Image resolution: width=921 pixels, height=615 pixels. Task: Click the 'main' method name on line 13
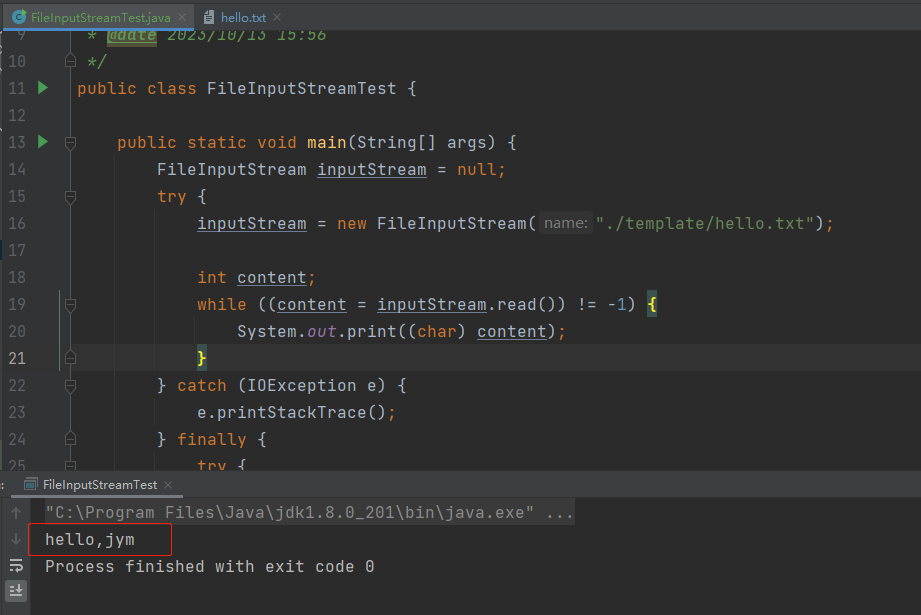pos(327,142)
